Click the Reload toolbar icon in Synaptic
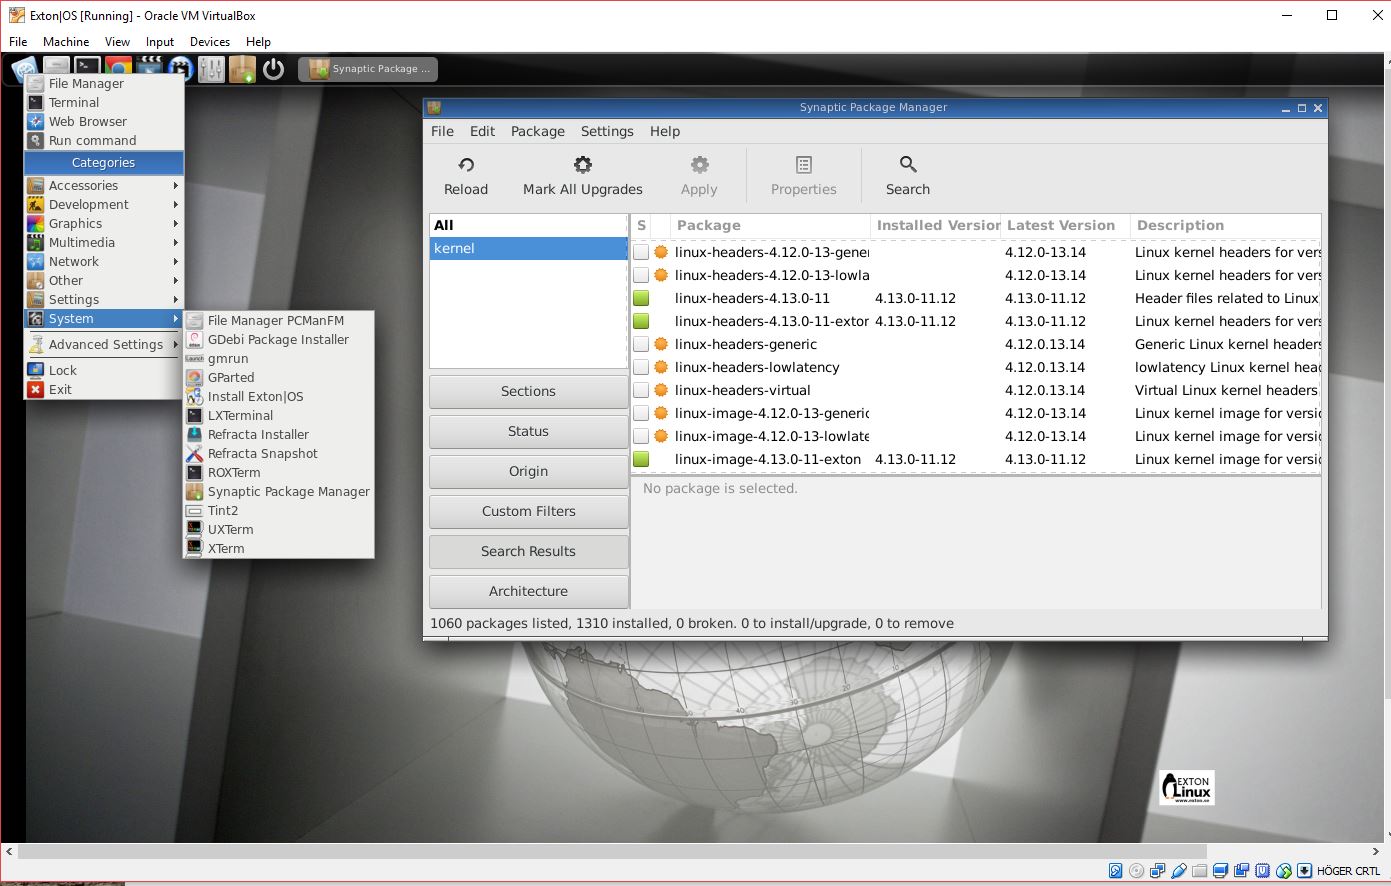This screenshot has height=886, width=1391. 466,165
